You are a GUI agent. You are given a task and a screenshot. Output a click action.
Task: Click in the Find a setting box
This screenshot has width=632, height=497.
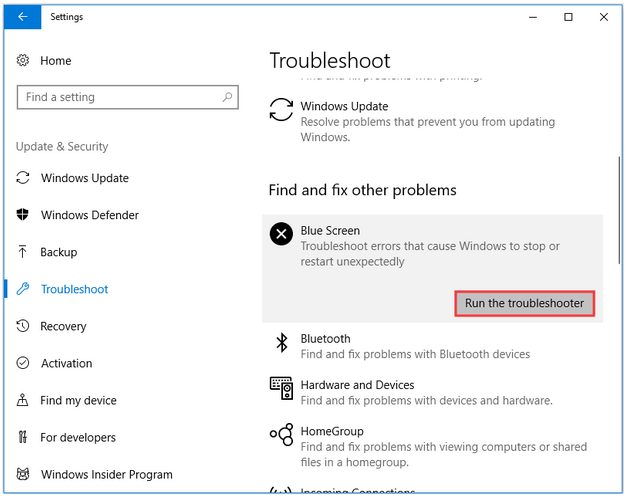[127, 97]
